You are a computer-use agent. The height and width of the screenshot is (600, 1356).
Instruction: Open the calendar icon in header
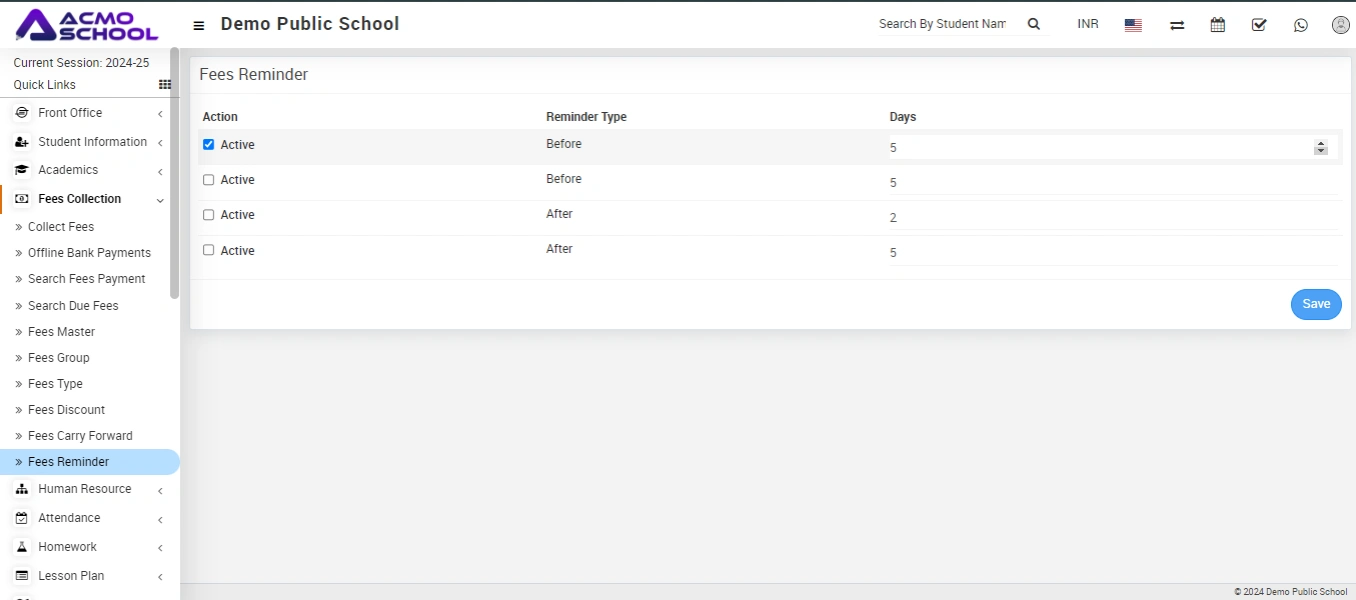click(x=1218, y=25)
